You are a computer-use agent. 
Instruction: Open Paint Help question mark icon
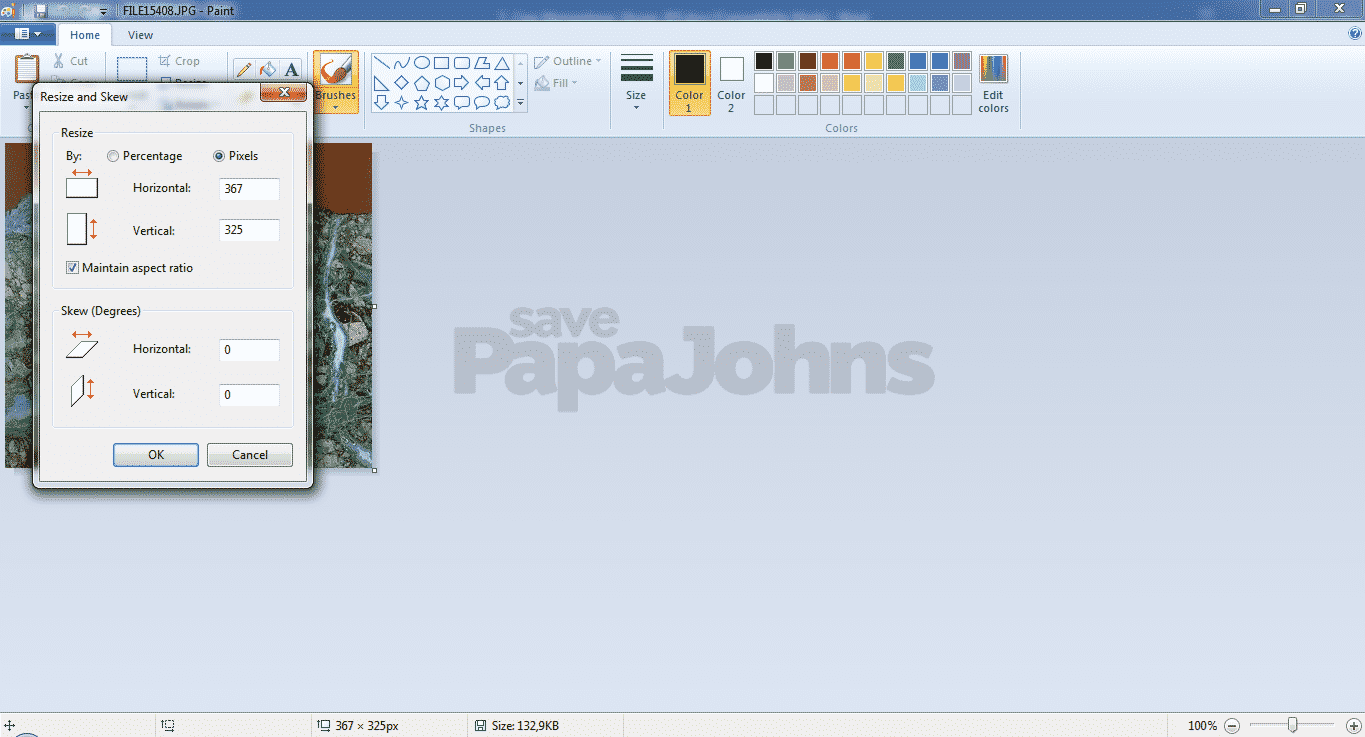coord(1355,33)
